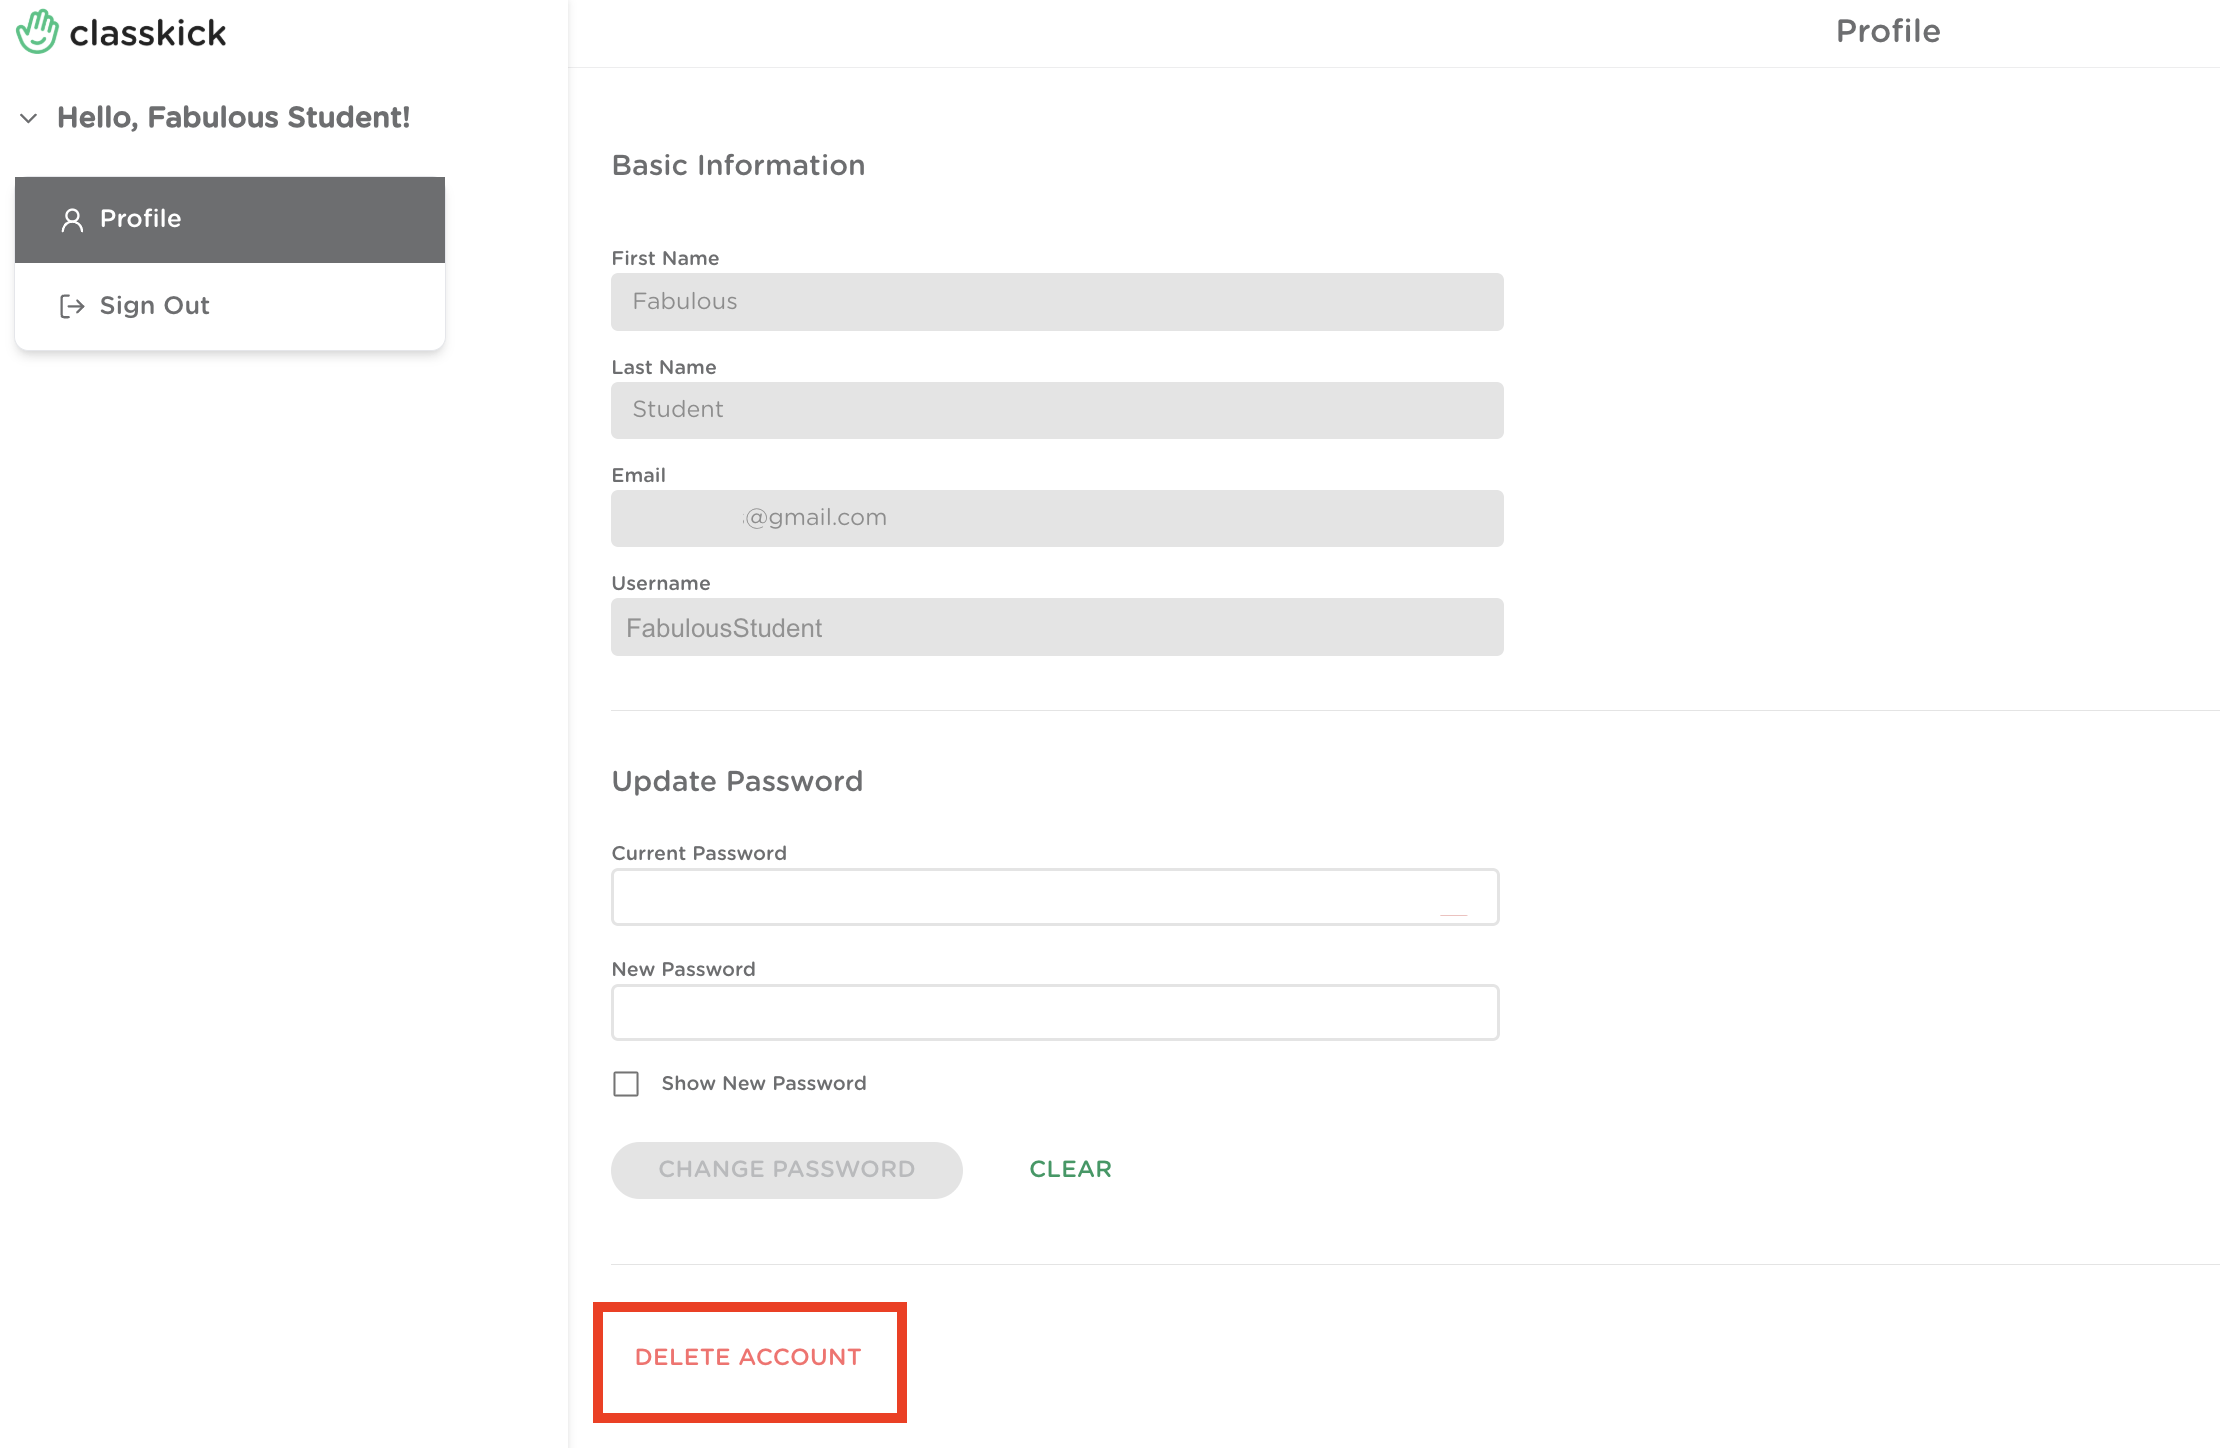Click the First Name label
The width and height of the screenshot is (2220, 1448).
[666, 258]
